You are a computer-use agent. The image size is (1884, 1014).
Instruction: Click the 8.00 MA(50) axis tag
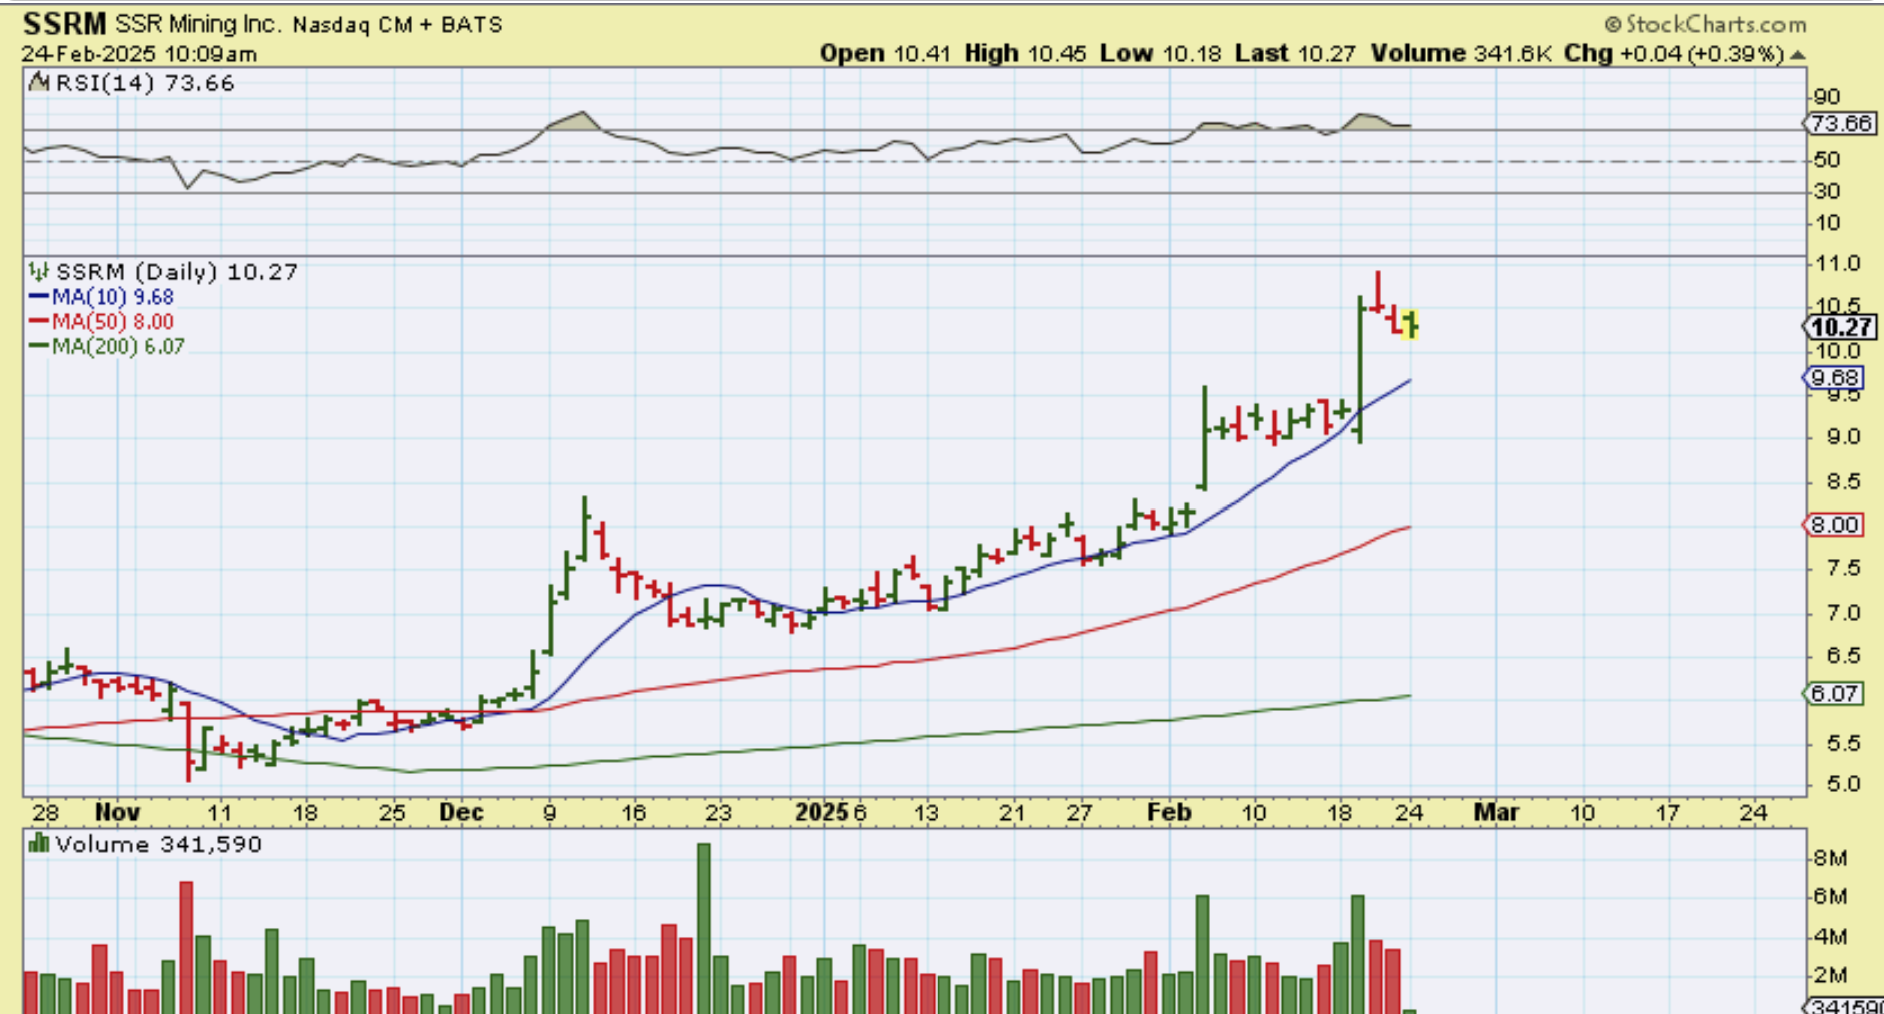click(x=1836, y=525)
